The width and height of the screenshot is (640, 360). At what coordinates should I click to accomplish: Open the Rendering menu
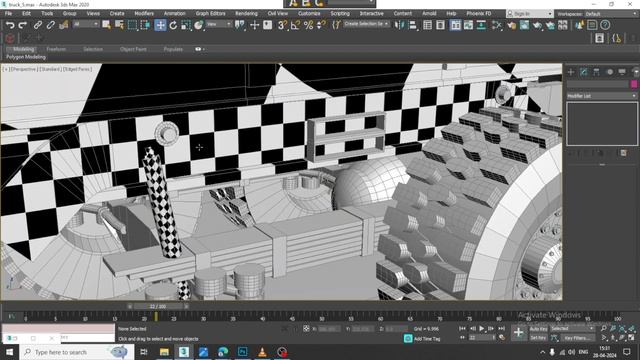tap(246, 13)
